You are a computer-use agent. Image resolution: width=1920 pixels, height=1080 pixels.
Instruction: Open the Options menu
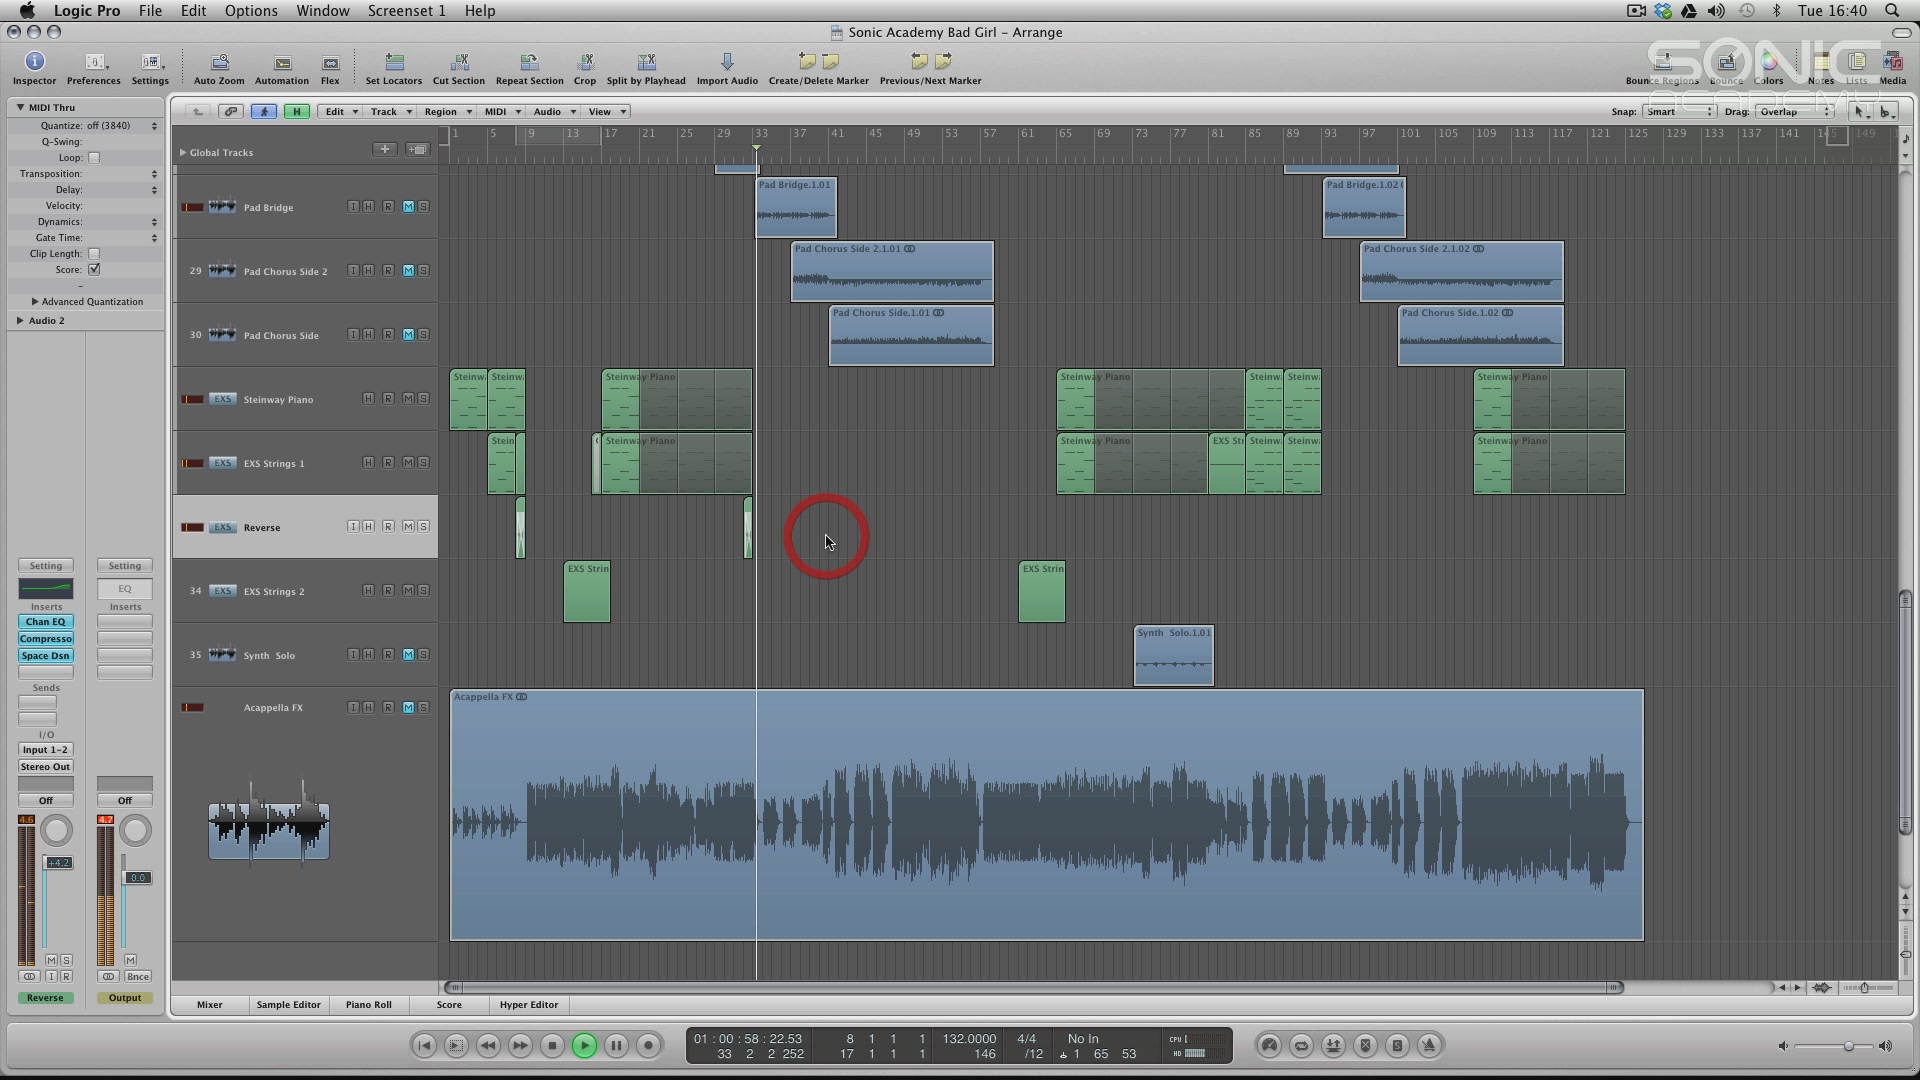coord(251,11)
